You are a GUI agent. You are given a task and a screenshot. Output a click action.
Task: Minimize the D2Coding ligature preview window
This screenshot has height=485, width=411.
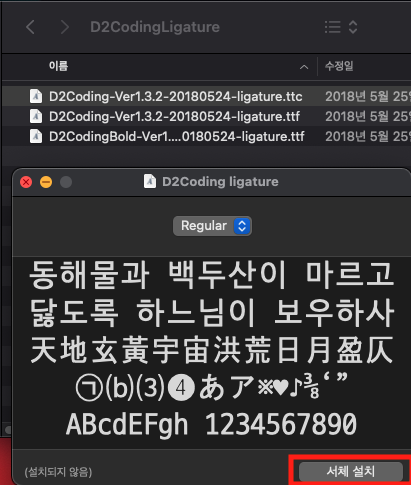pos(46,182)
